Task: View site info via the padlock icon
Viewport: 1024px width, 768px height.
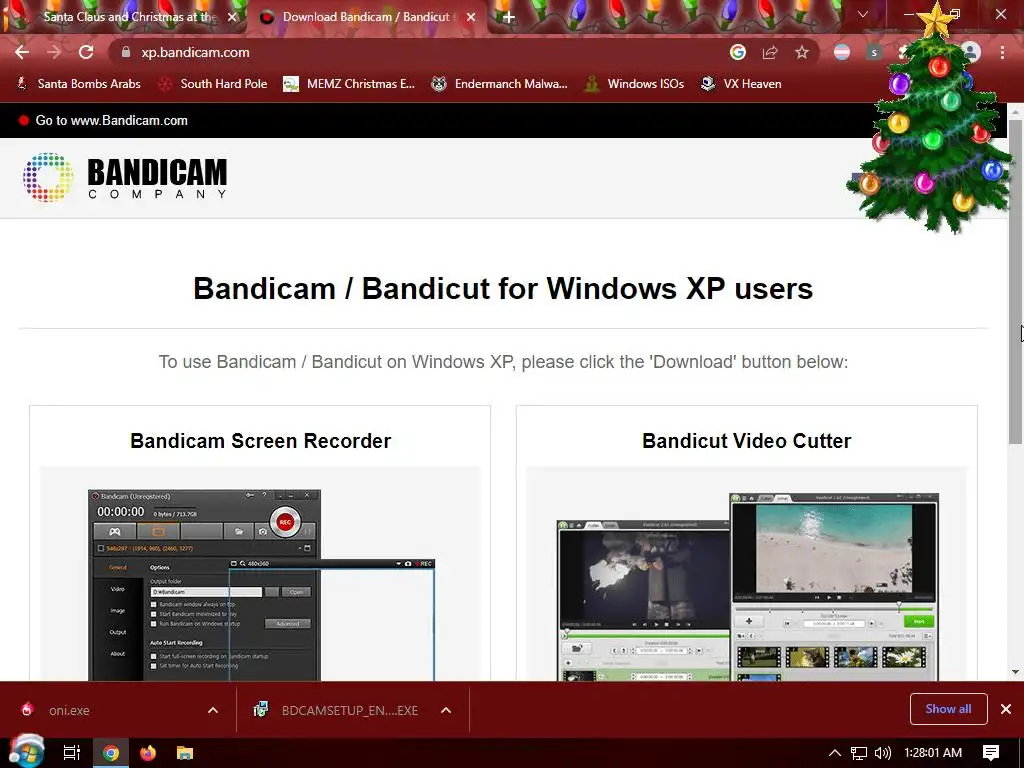Action: click(x=126, y=52)
